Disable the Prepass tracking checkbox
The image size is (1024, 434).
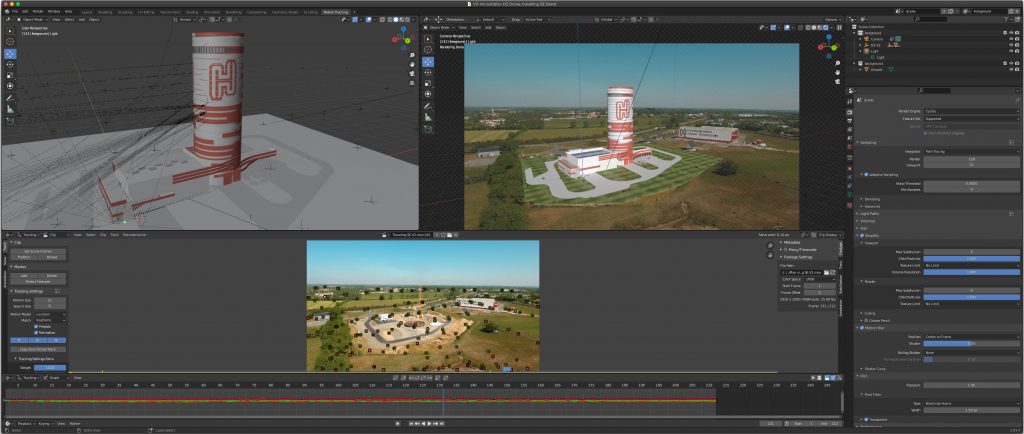36,326
